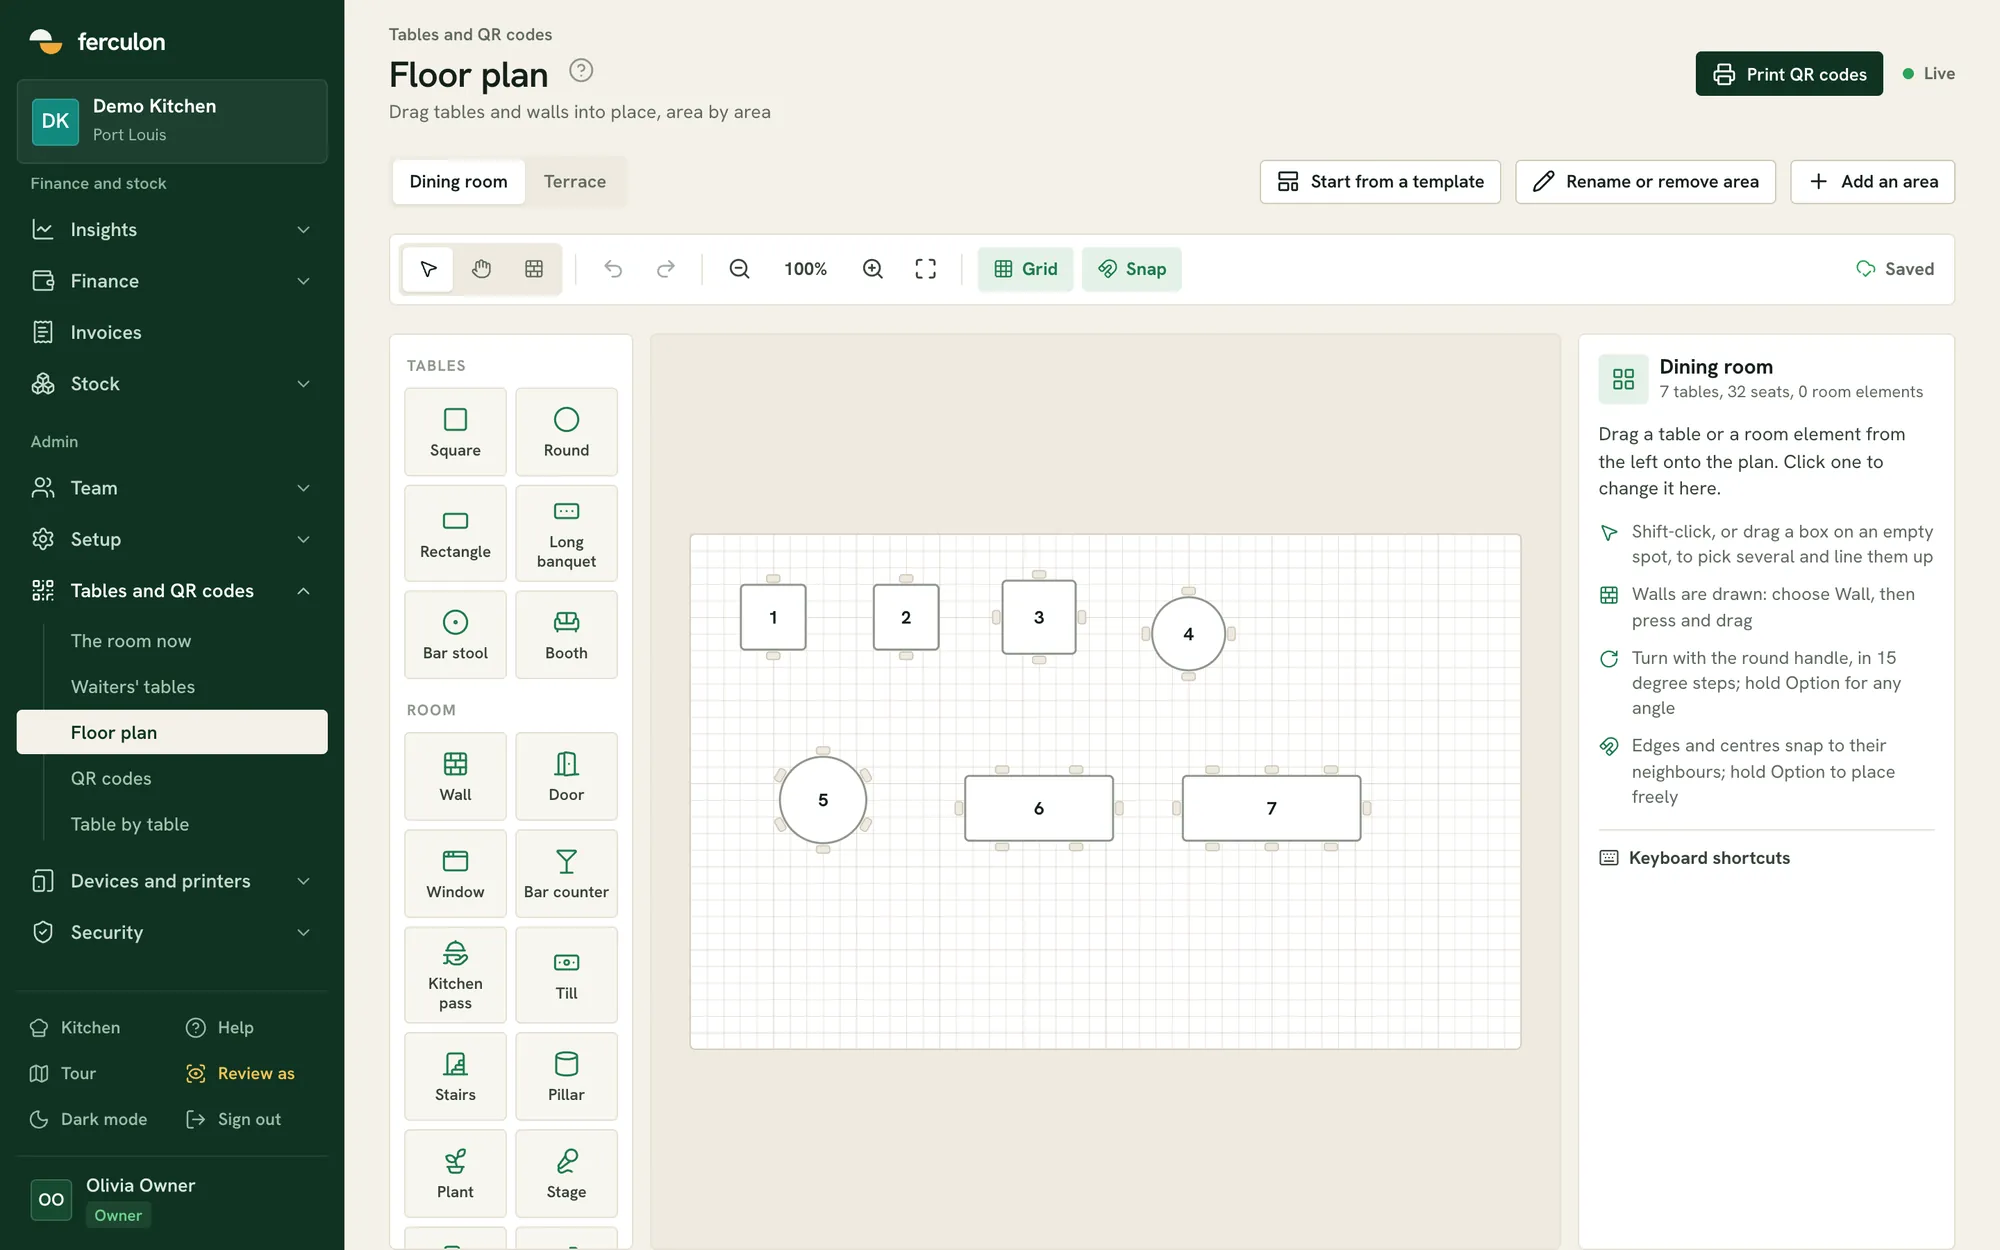Click Rename or remove area
This screenshot has height=1250, width=2000.
click(x=1645, y=182)
